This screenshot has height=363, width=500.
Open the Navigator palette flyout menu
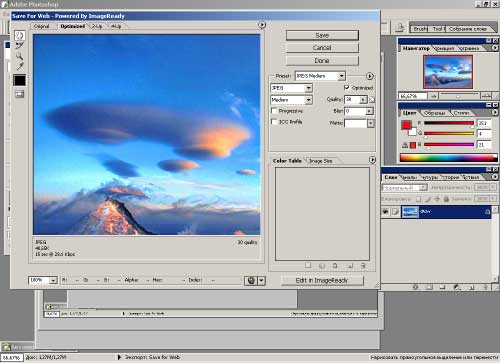[x=495, y=48]
